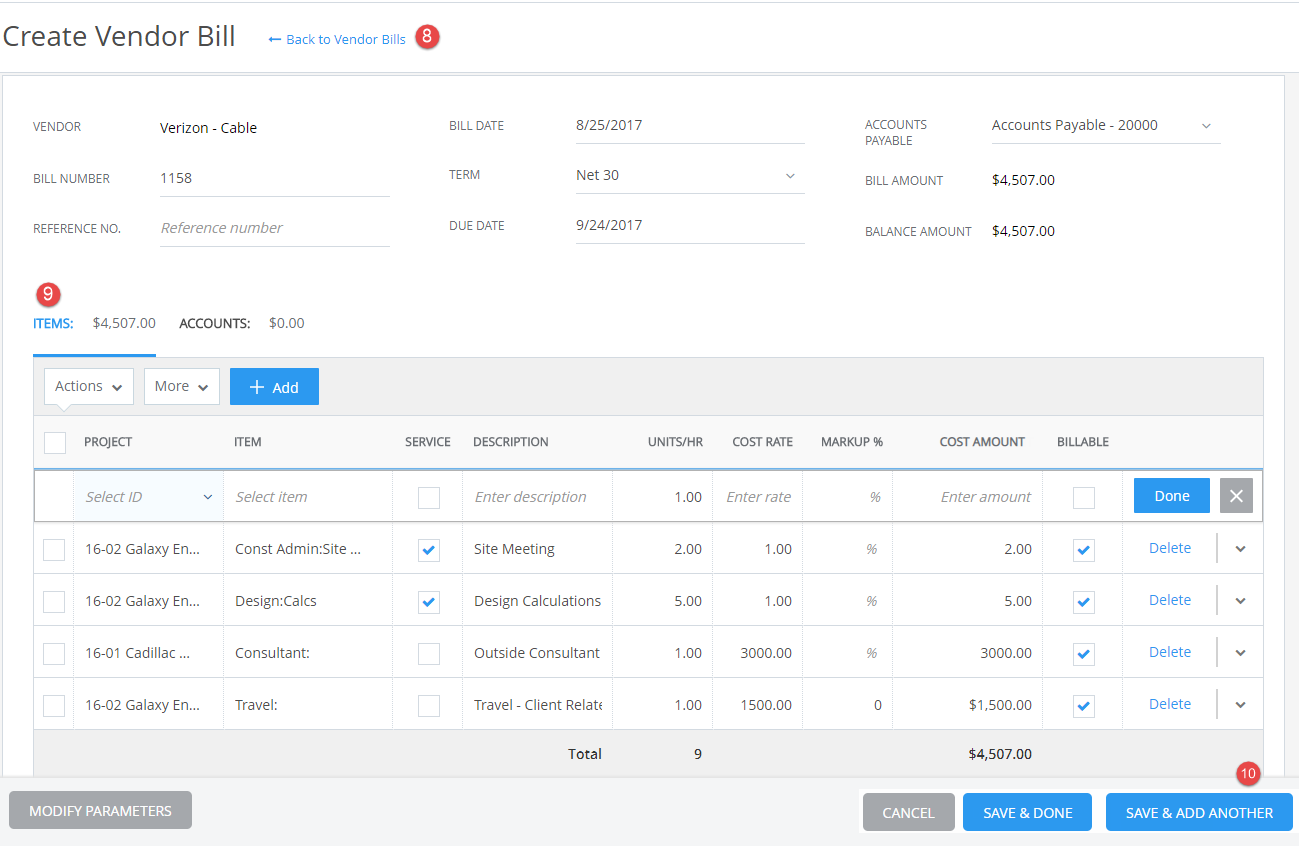Click new row Markup % field

pyautogui.click(x=848, y=497)
